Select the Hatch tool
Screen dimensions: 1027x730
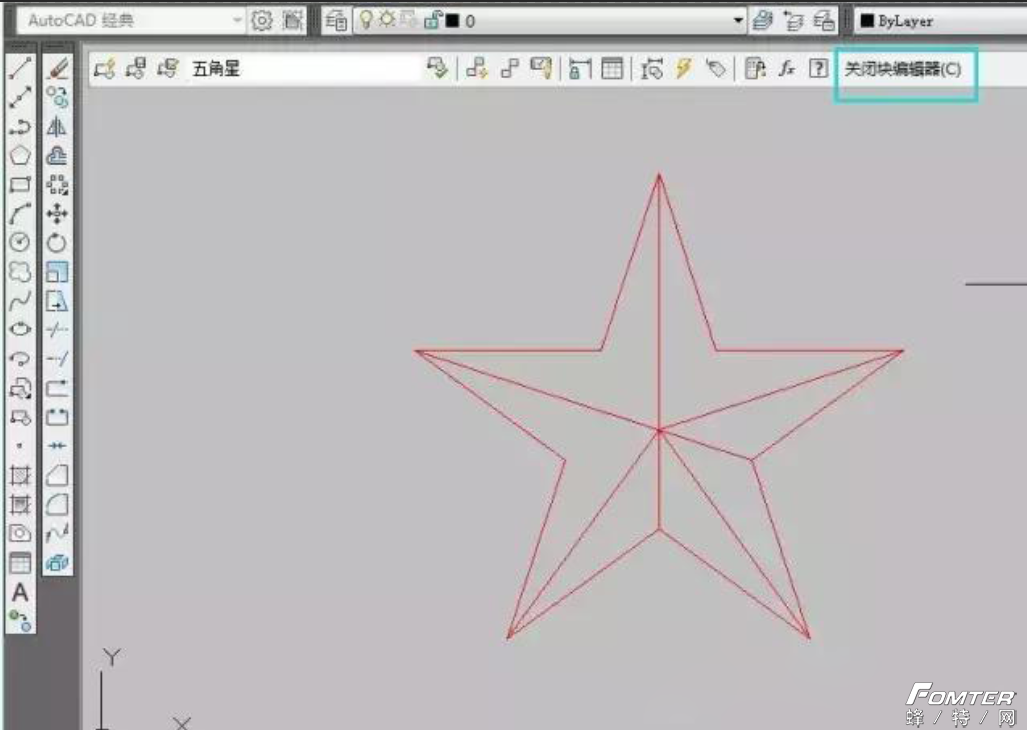tap(20, 475)
